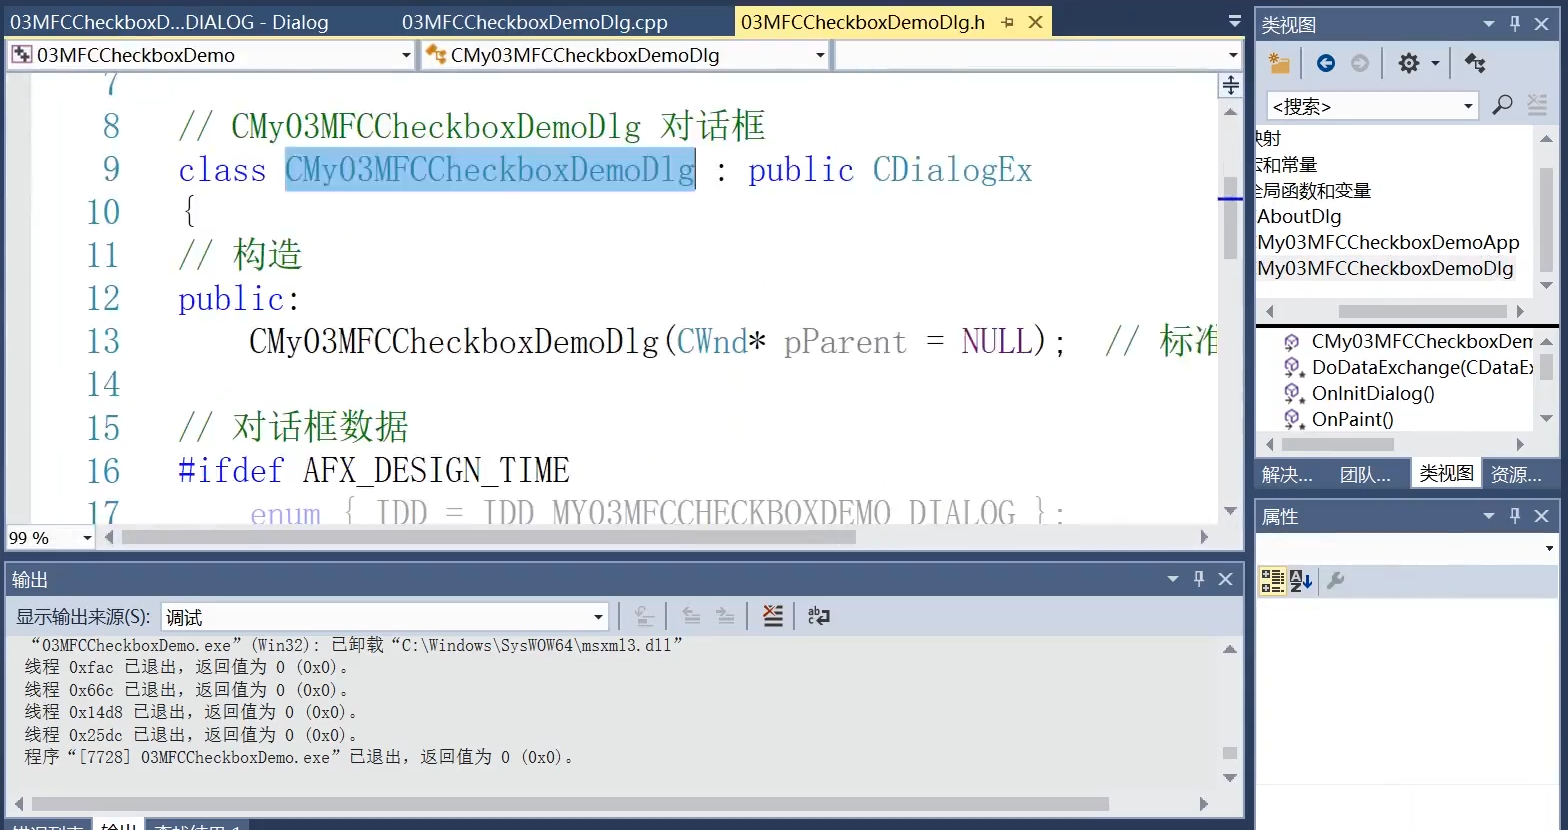The height and width of the screenshot is (830, 1568).
Task: Switch to the 03MFCCheckboxD...DIALOG tab
Action: coord(169,22)
